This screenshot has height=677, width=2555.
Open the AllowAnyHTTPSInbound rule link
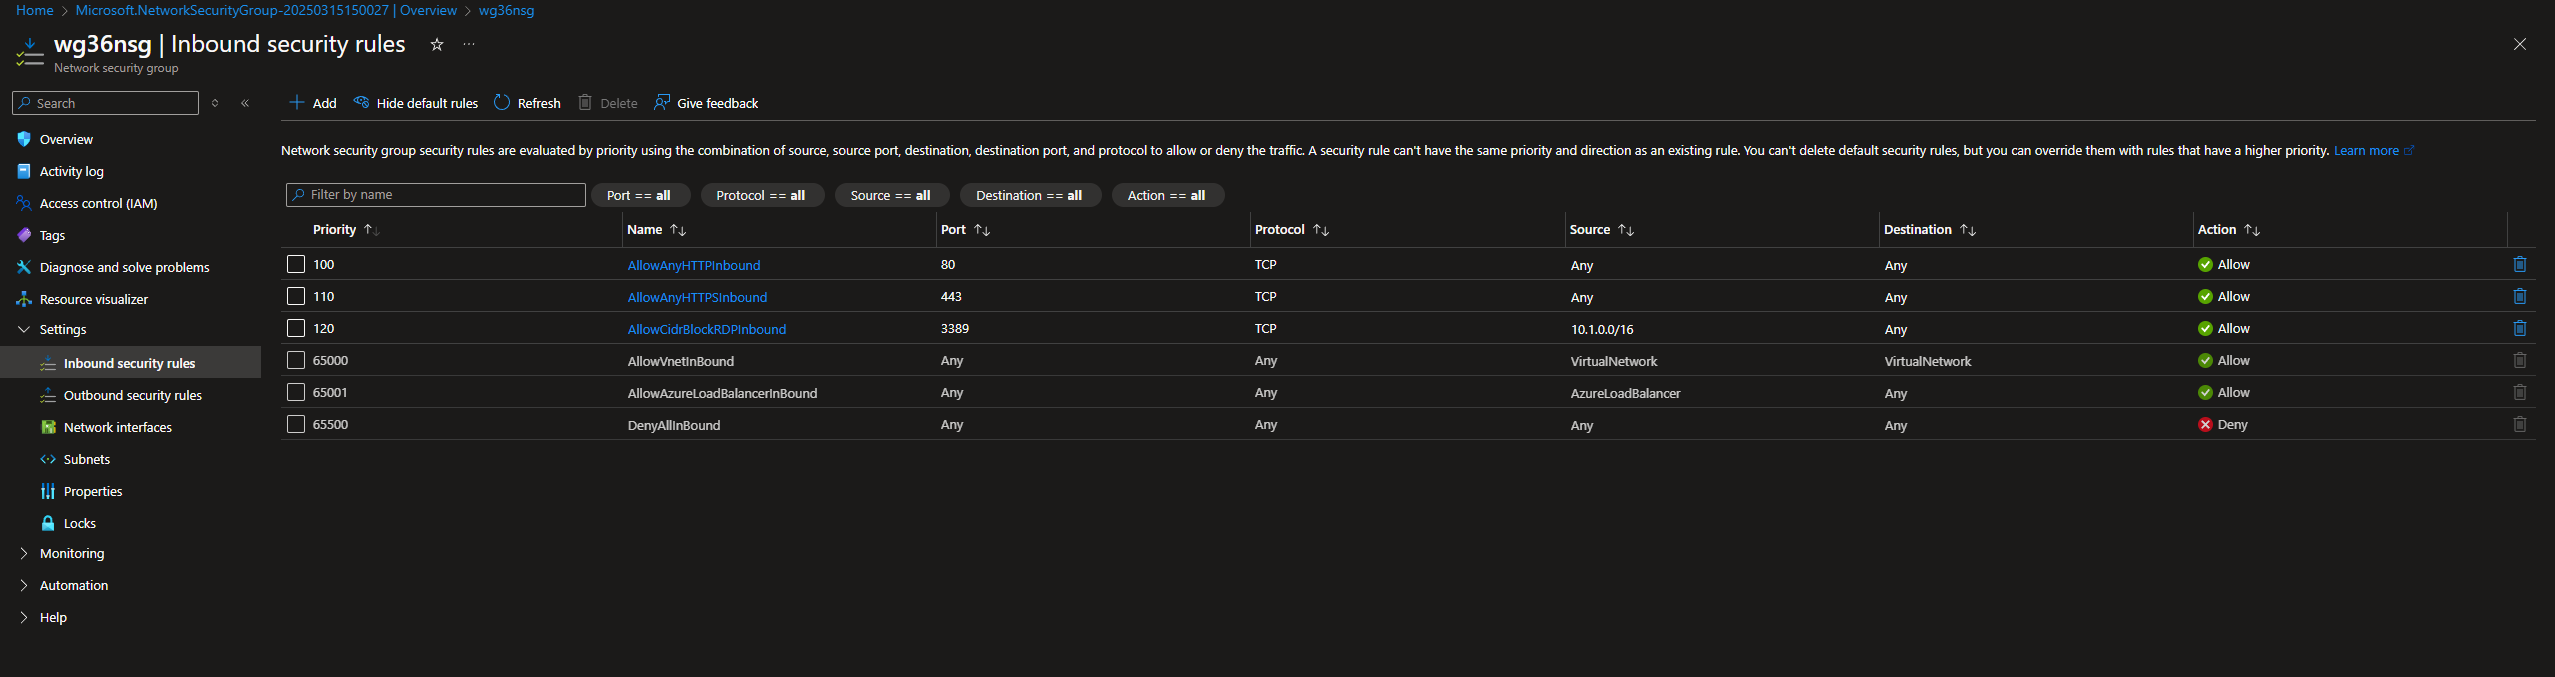[697, 297]
